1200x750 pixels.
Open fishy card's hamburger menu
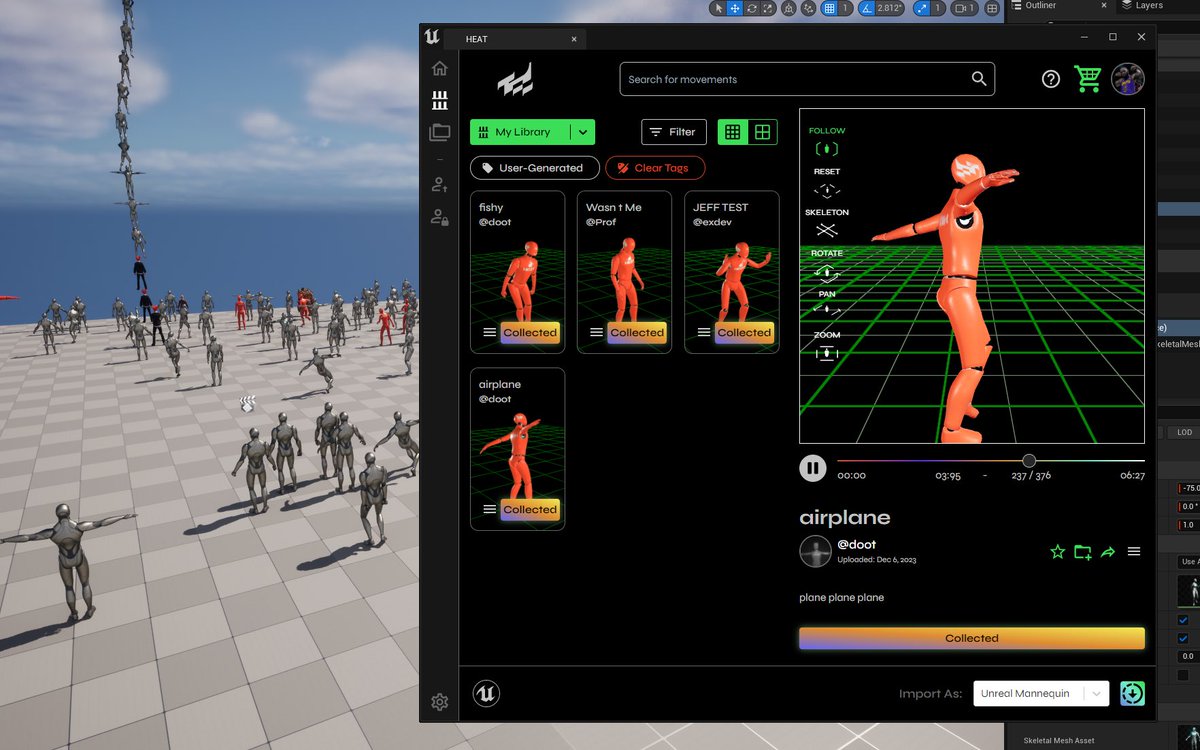pos(490,333)
